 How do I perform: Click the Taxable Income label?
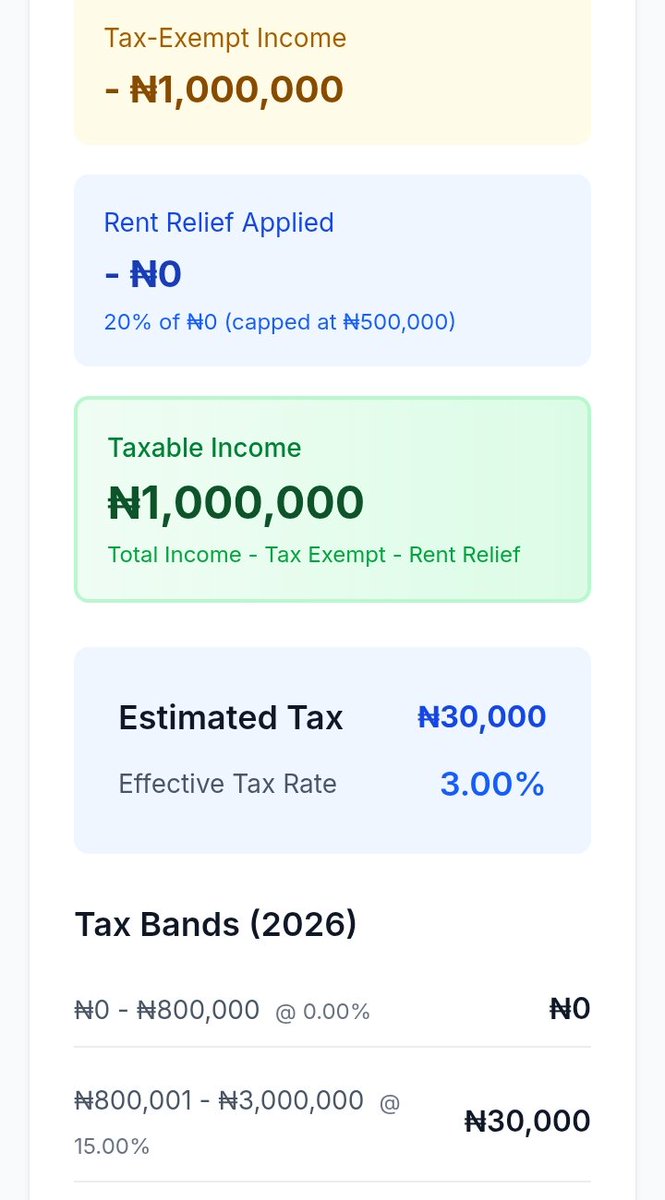pyautogui.click(x=204, y=448)
